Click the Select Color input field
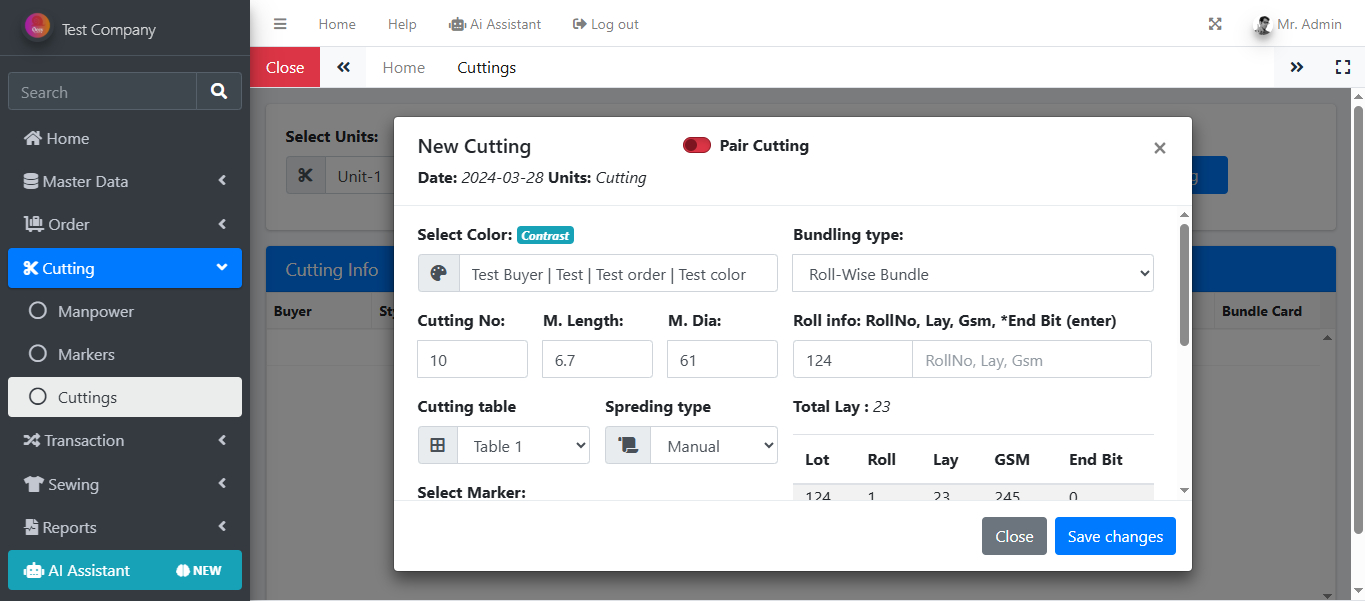The height and width of the screenshot is (601, 1365). 618,274
